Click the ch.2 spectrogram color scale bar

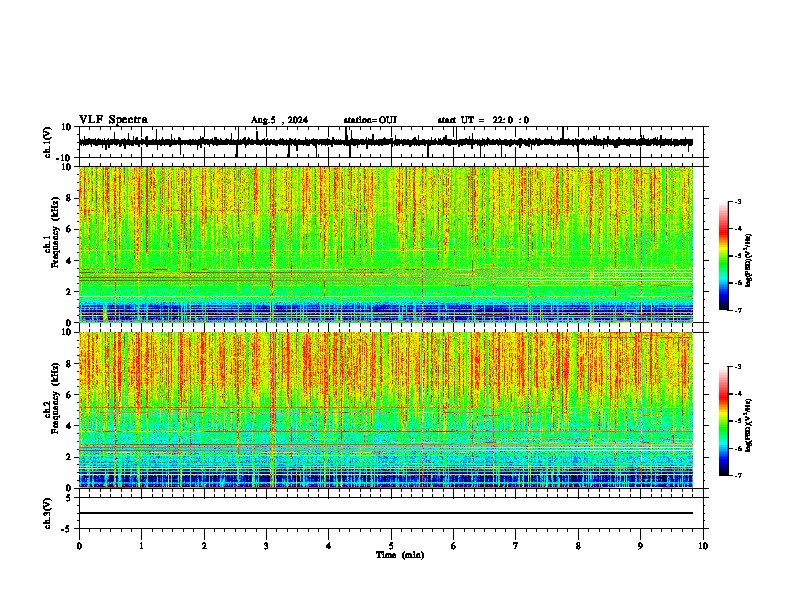(x=724, y=421)
